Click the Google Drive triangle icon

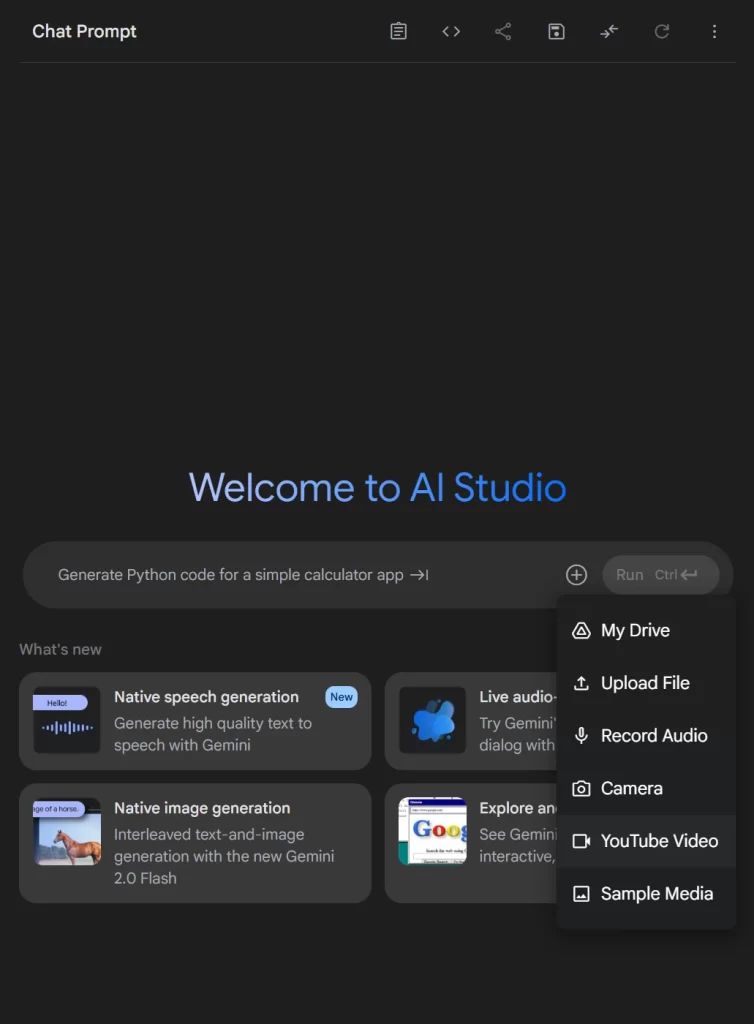tap(581, 630)
